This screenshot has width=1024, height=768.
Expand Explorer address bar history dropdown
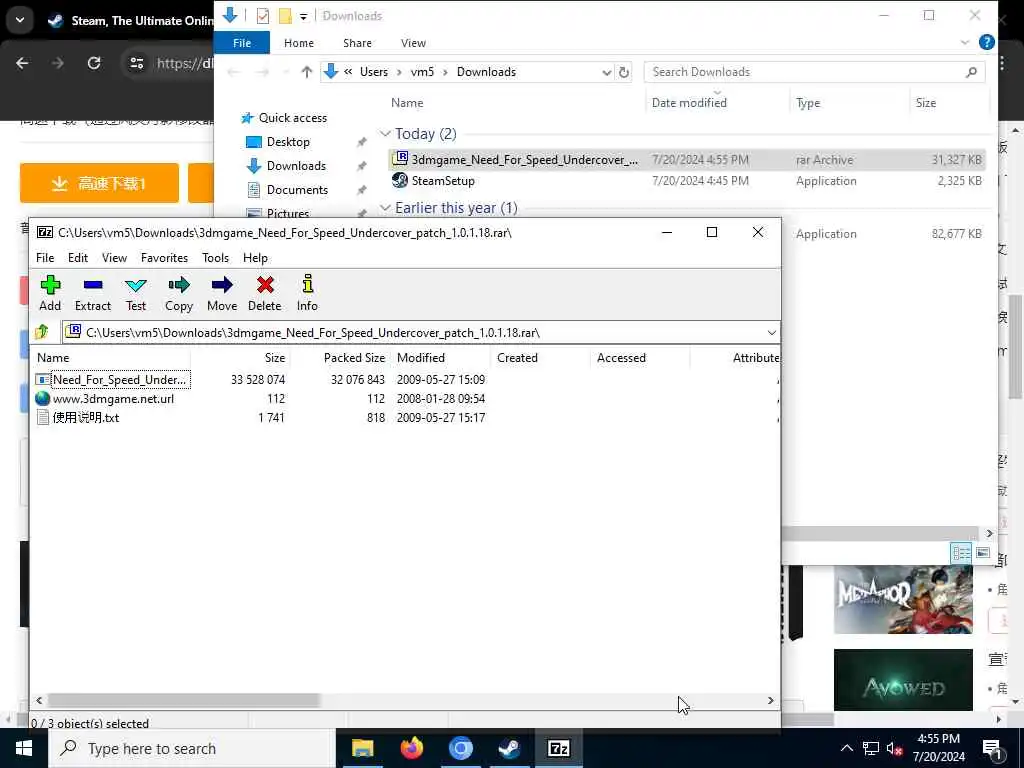coord(607,72)
